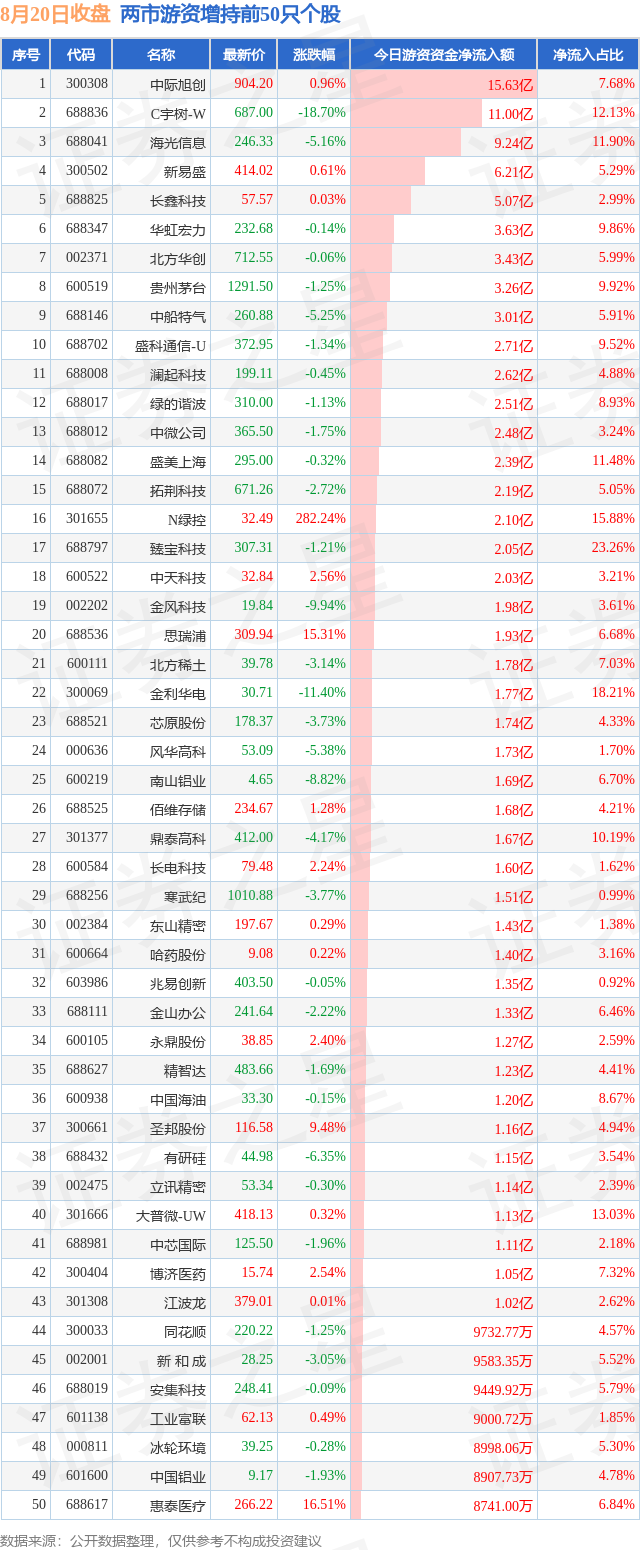
Task: Select the 15.63亿 inflow value
Action: coord(511,85)
